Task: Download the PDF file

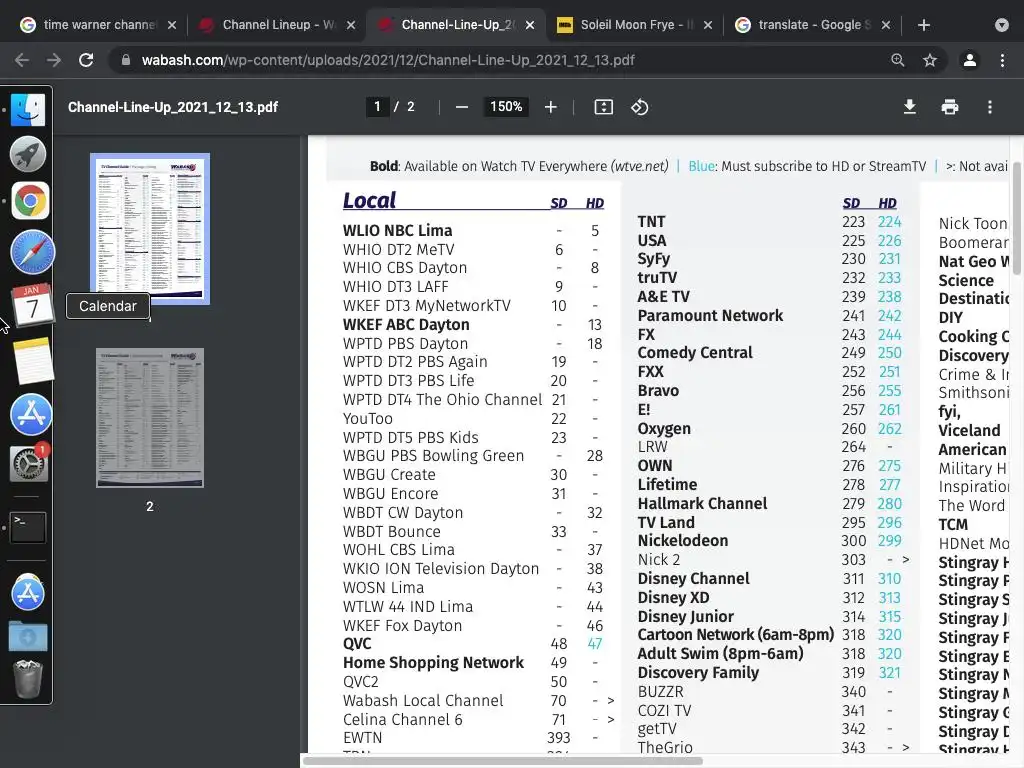Action: 909,107
